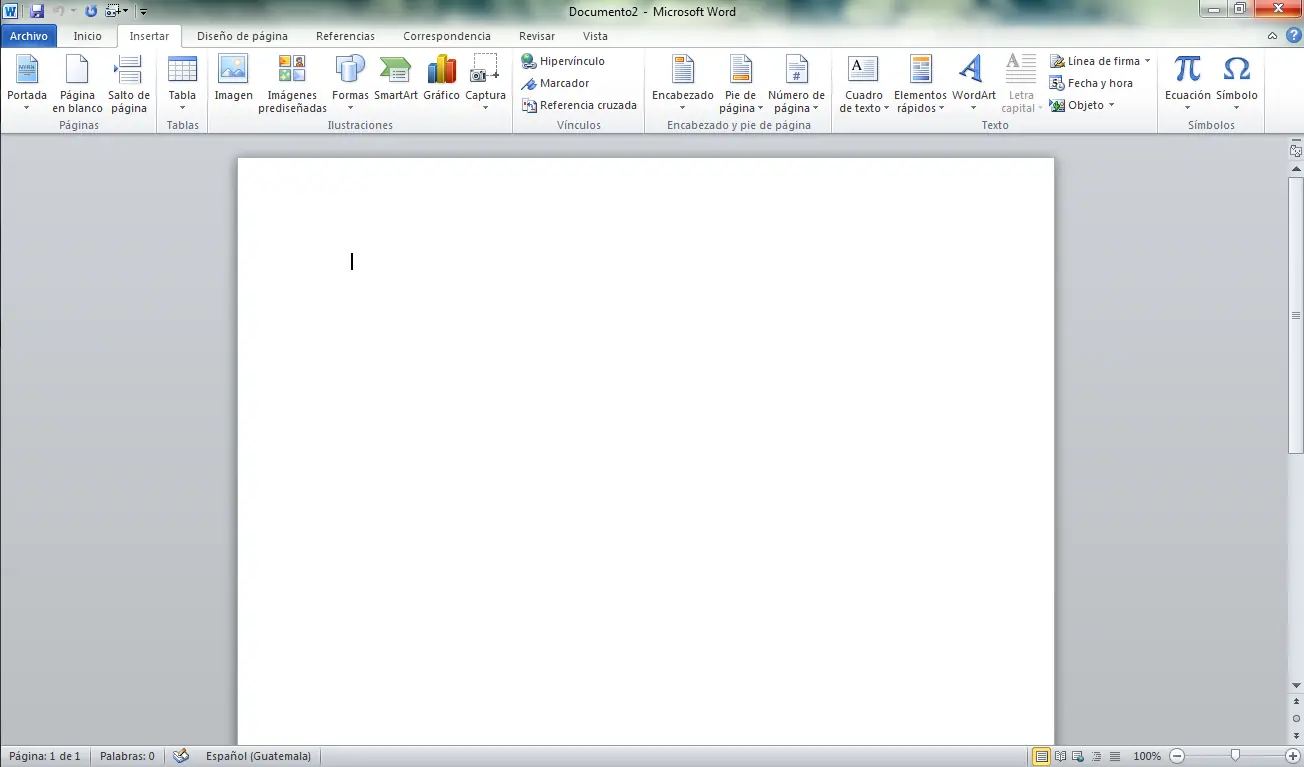Open the Captura screenshot tool

click(x=485, y=84)
